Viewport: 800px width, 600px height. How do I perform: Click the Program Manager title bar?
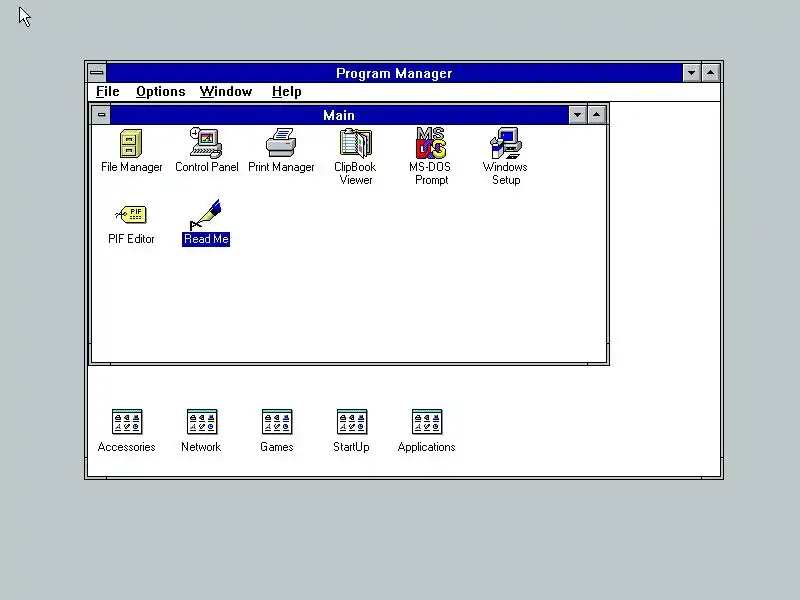(394, 73)
